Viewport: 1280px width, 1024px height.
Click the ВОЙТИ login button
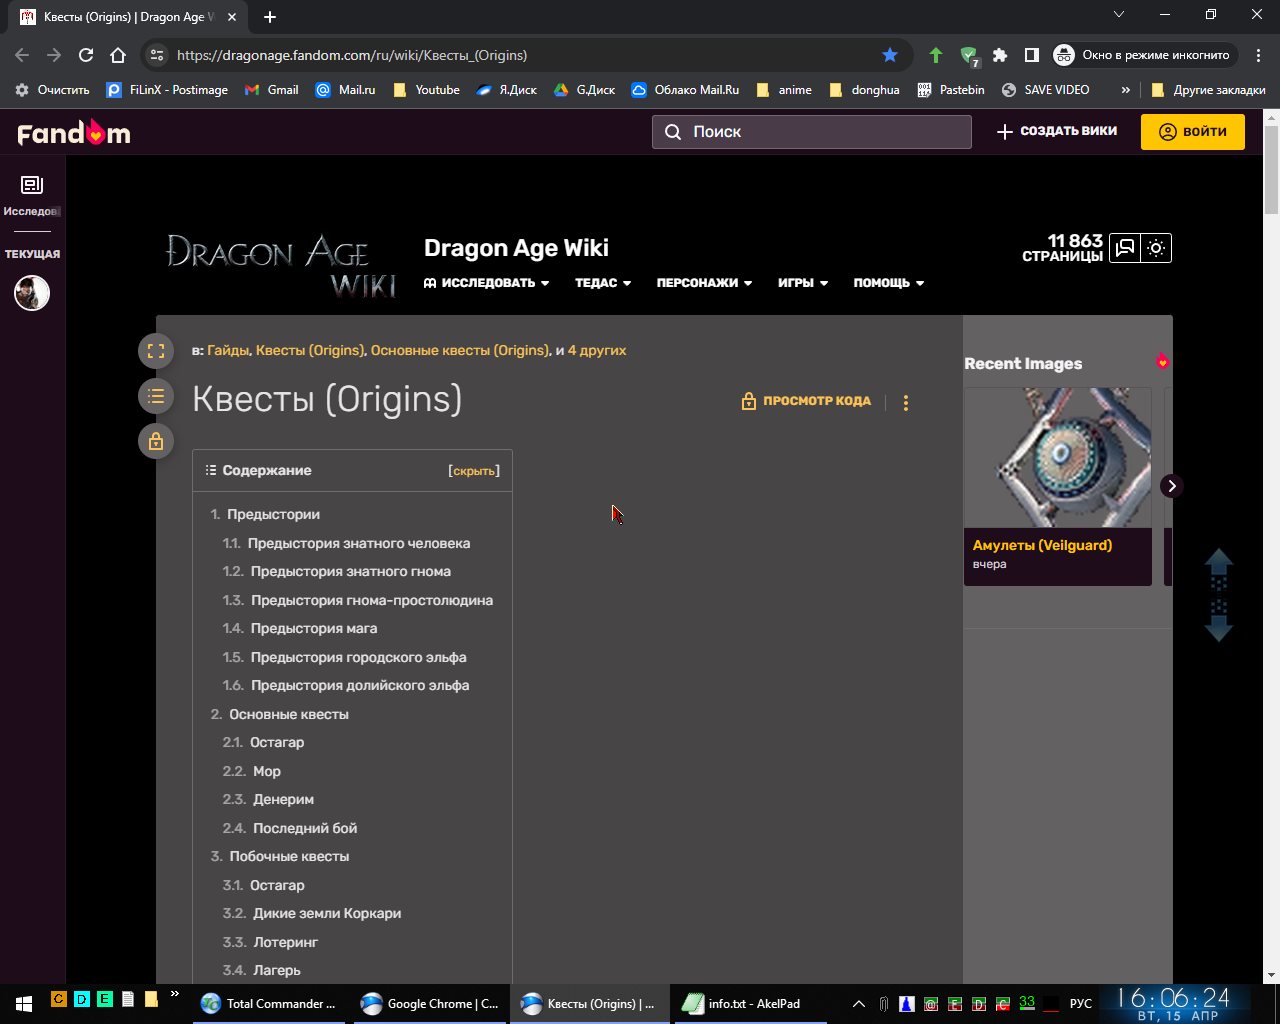coord(1192,132)
